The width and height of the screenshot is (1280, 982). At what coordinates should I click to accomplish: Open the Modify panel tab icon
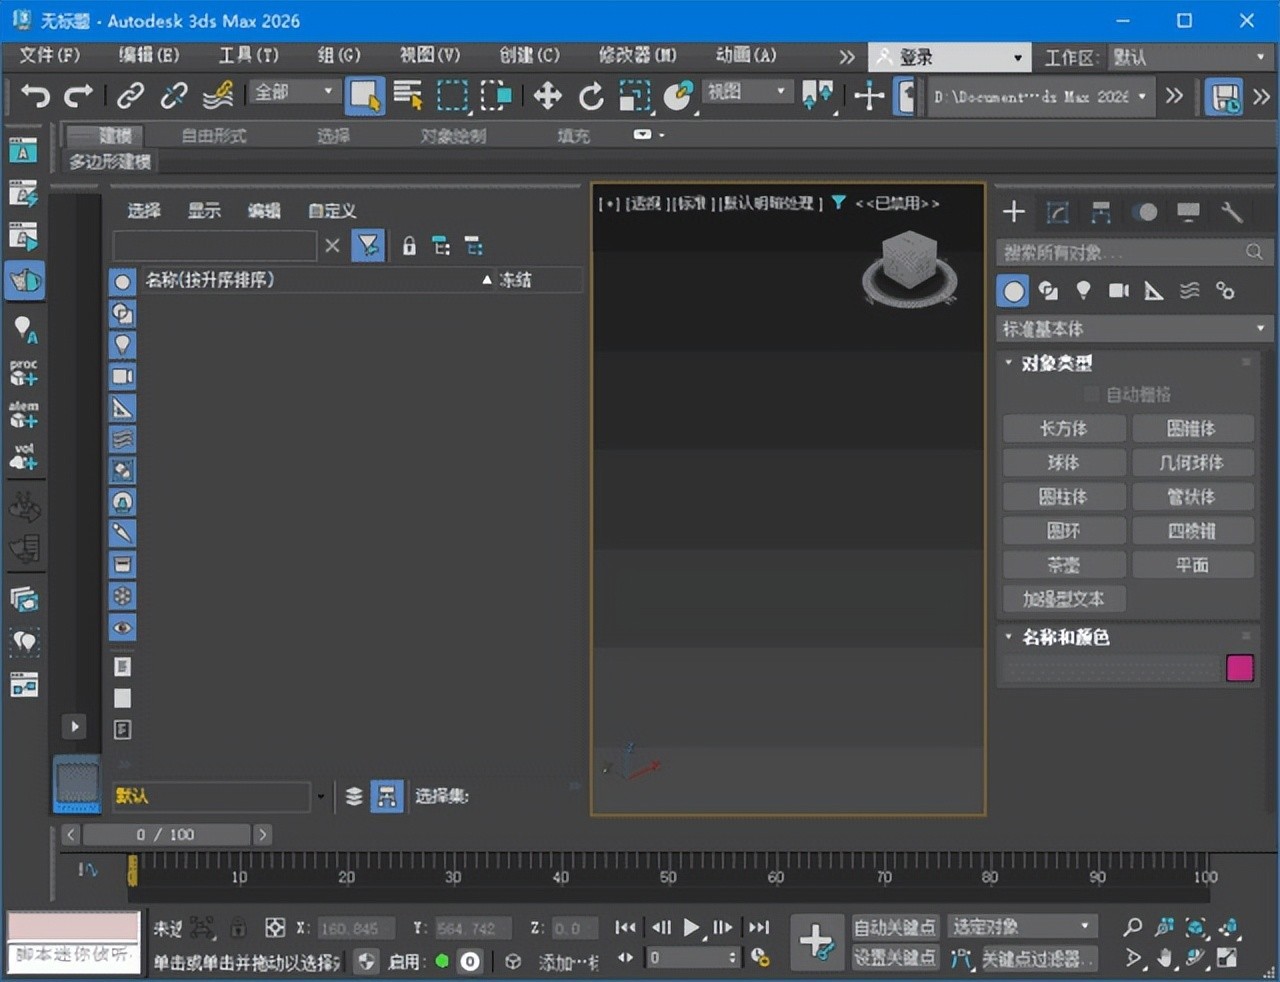click(x=1057, y=212)
